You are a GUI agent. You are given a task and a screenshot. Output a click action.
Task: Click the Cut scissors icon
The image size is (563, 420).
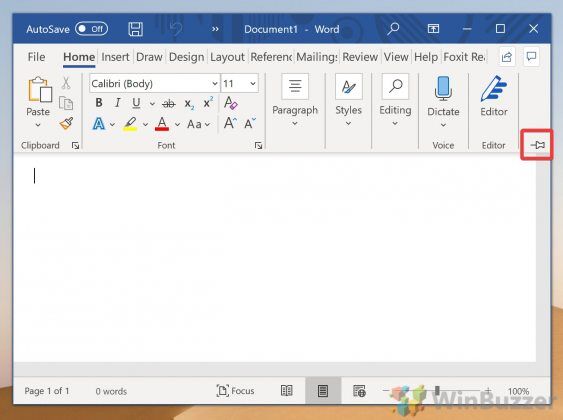tap(66, 83)
